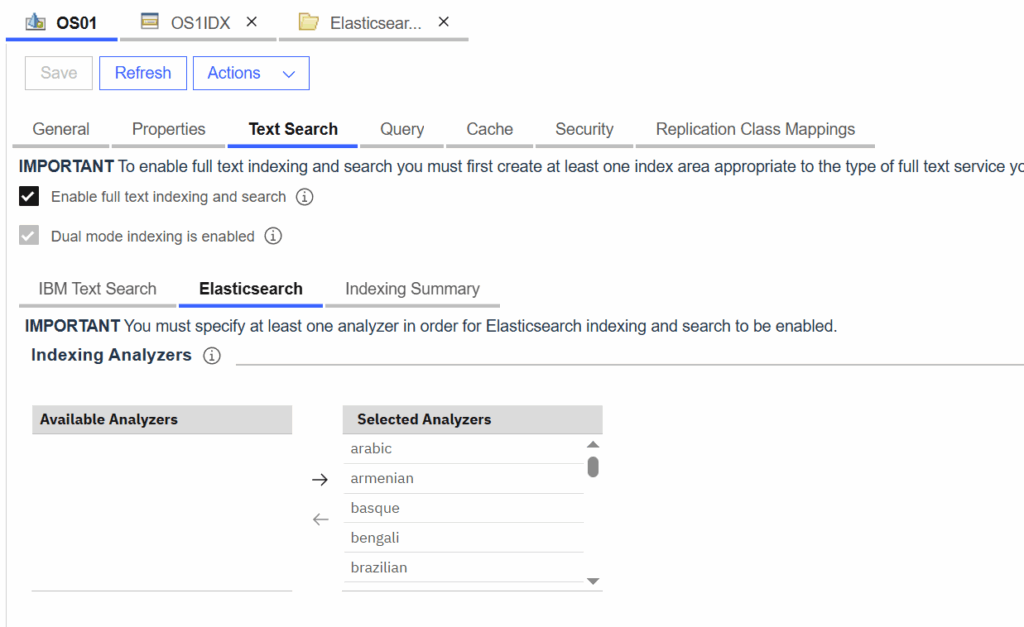Select the armenian analyzer in the list
Image resolution: width=1024 pixels, height=627 pixels.
pyautogui.click(x=382, y=479)
